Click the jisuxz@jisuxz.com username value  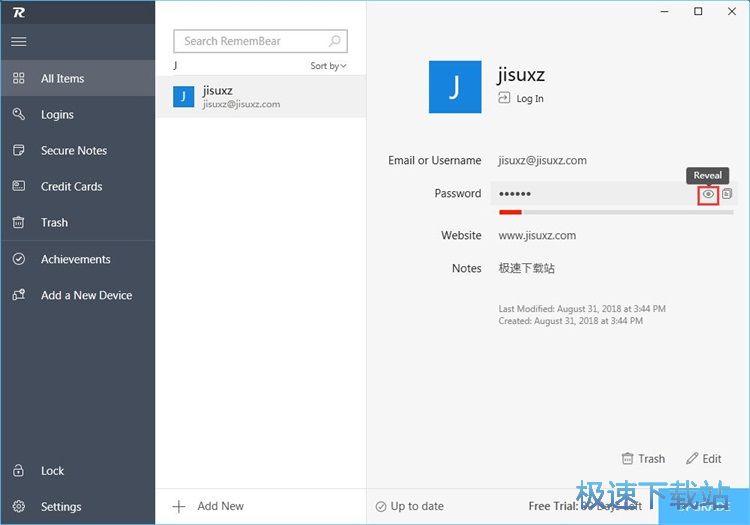[542, 161]
